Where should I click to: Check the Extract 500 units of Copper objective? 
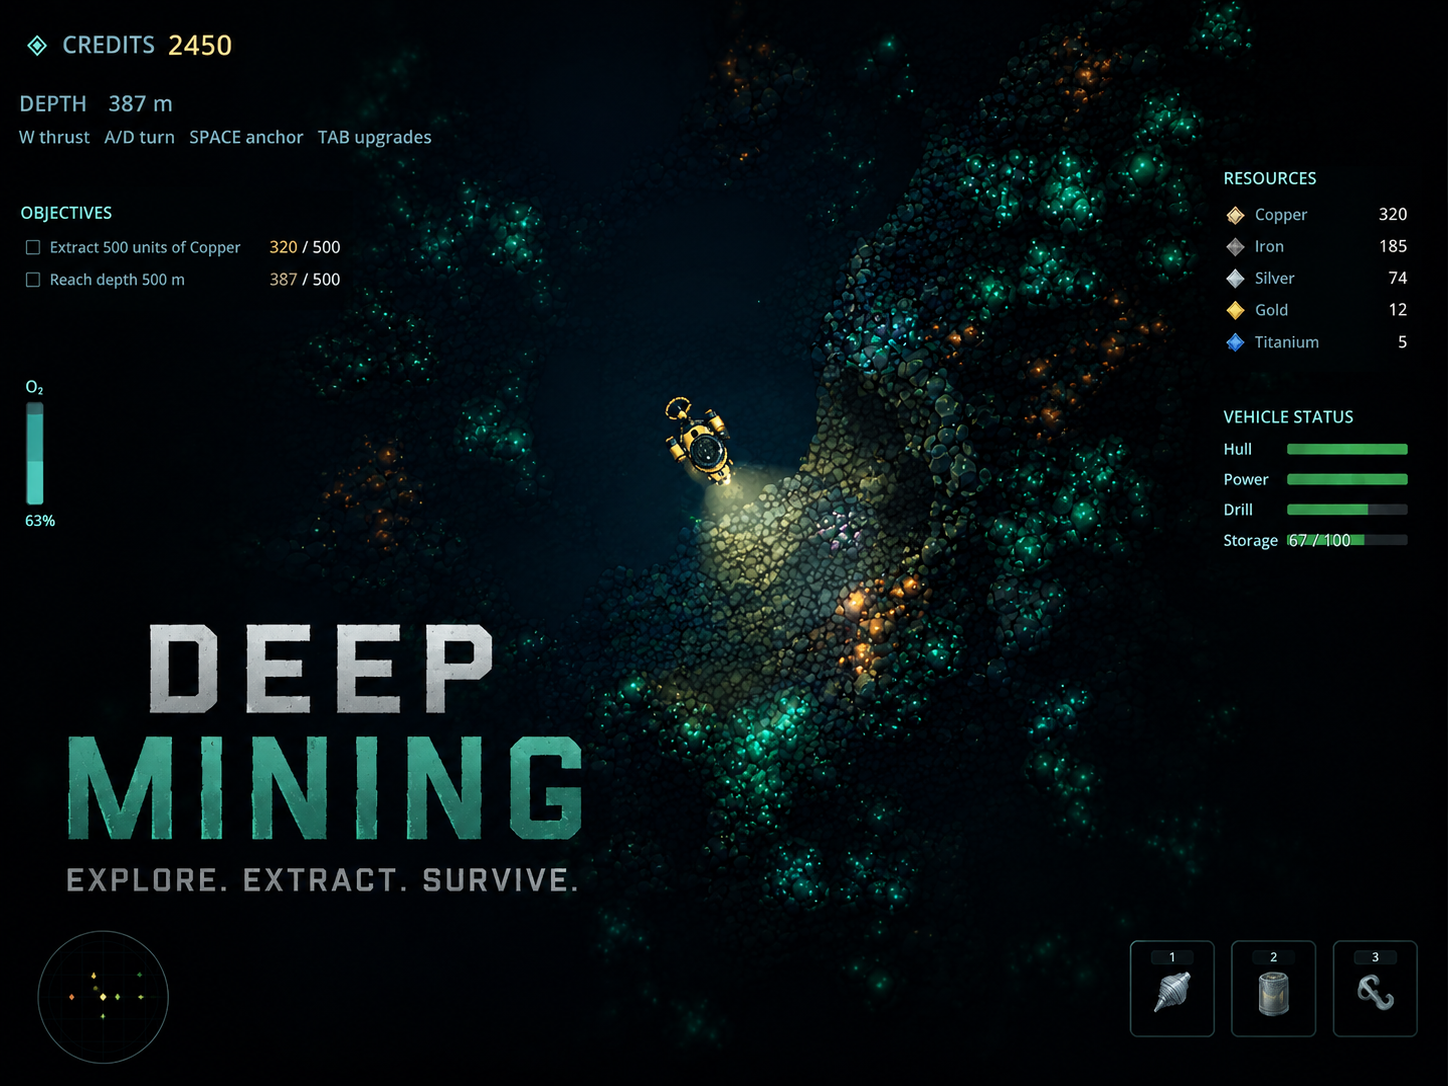pos(33,247)
